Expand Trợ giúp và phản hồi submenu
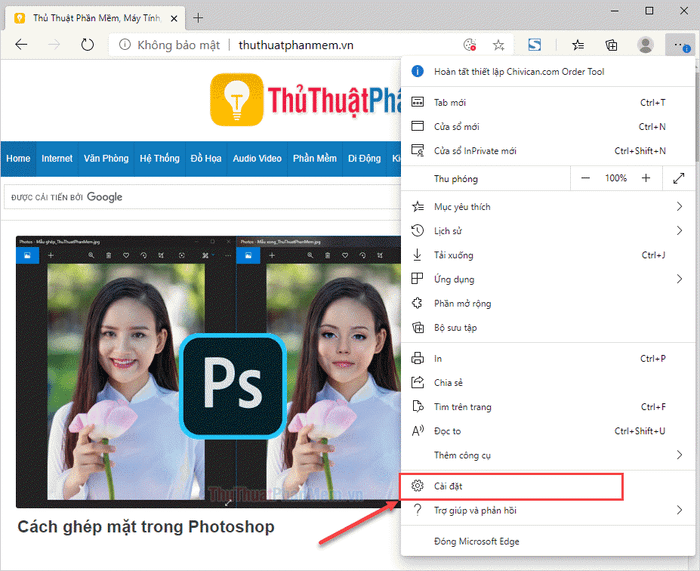Screen dimensions: 700x571 548,510
